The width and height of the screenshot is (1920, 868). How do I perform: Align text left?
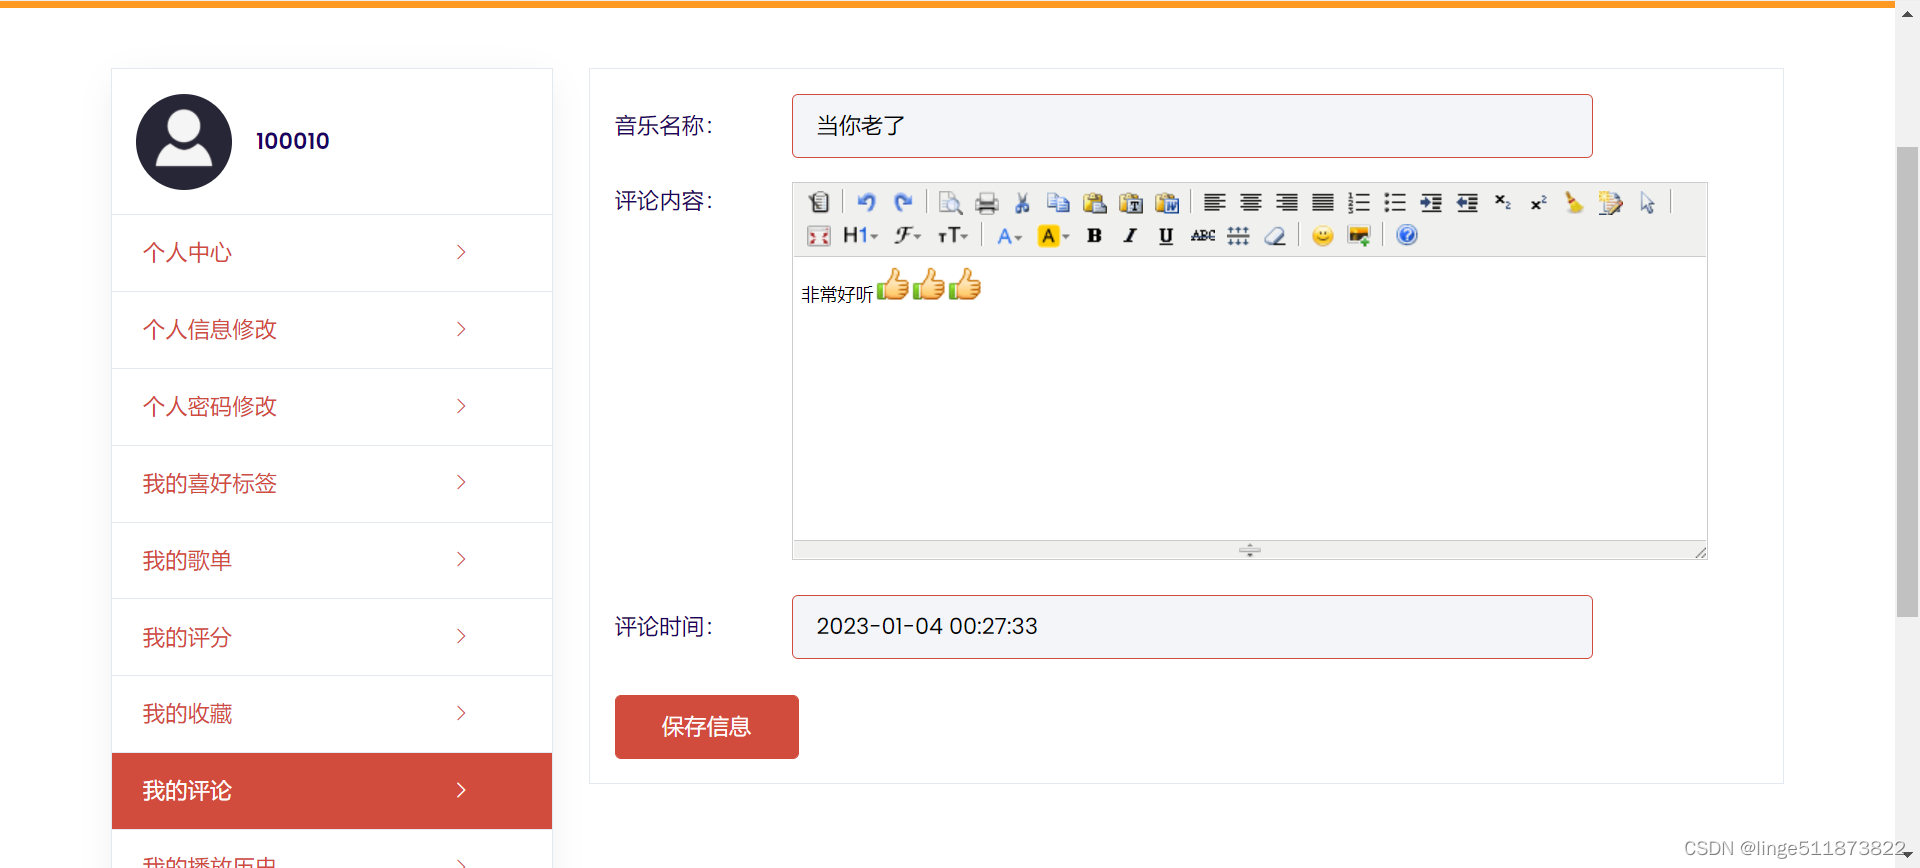click(x=1215, y=202)
